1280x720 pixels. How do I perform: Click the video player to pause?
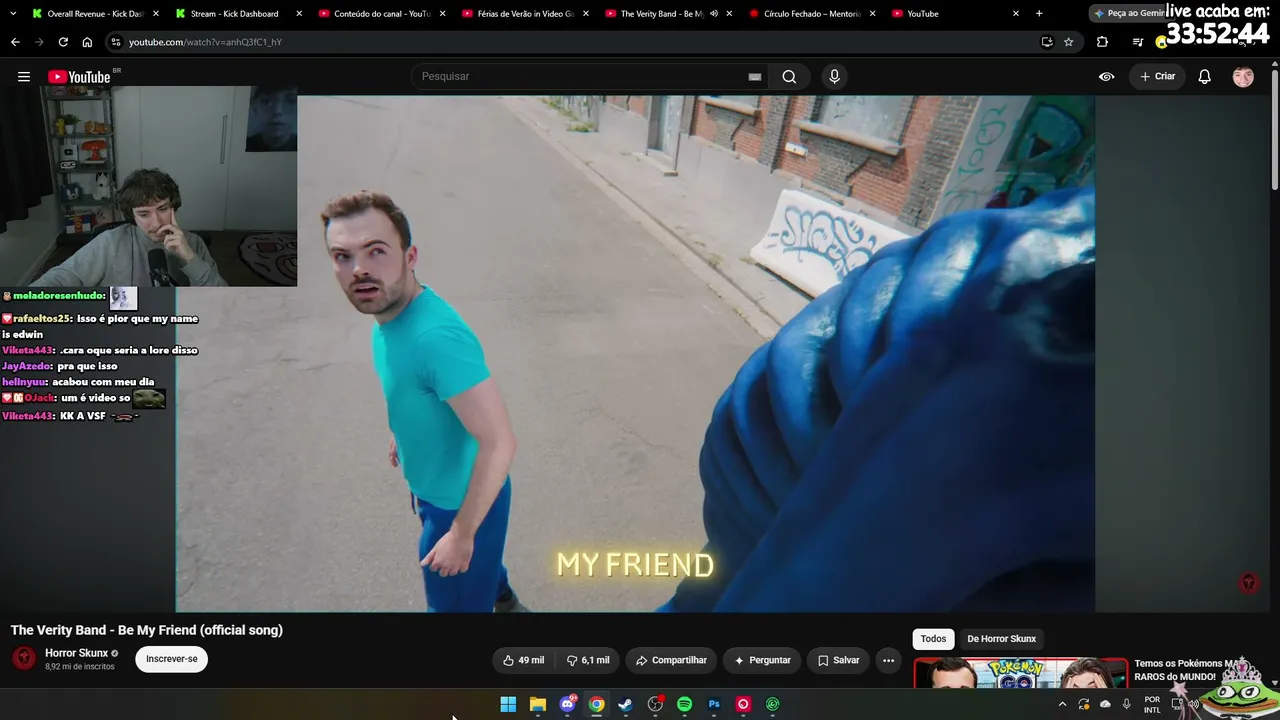pos(635,353)
